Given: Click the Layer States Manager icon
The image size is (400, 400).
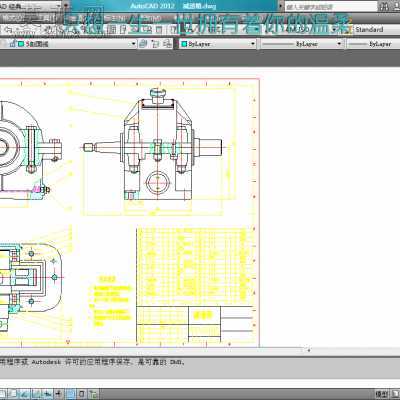Looking at the screenshot, I should click(167, 44).
